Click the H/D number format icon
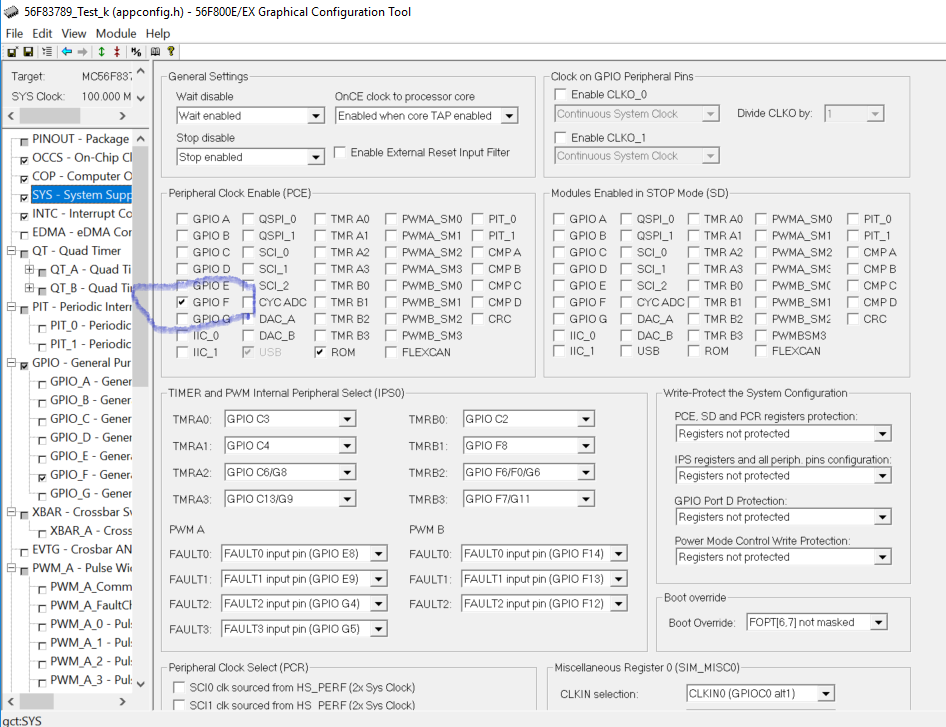 136,52
